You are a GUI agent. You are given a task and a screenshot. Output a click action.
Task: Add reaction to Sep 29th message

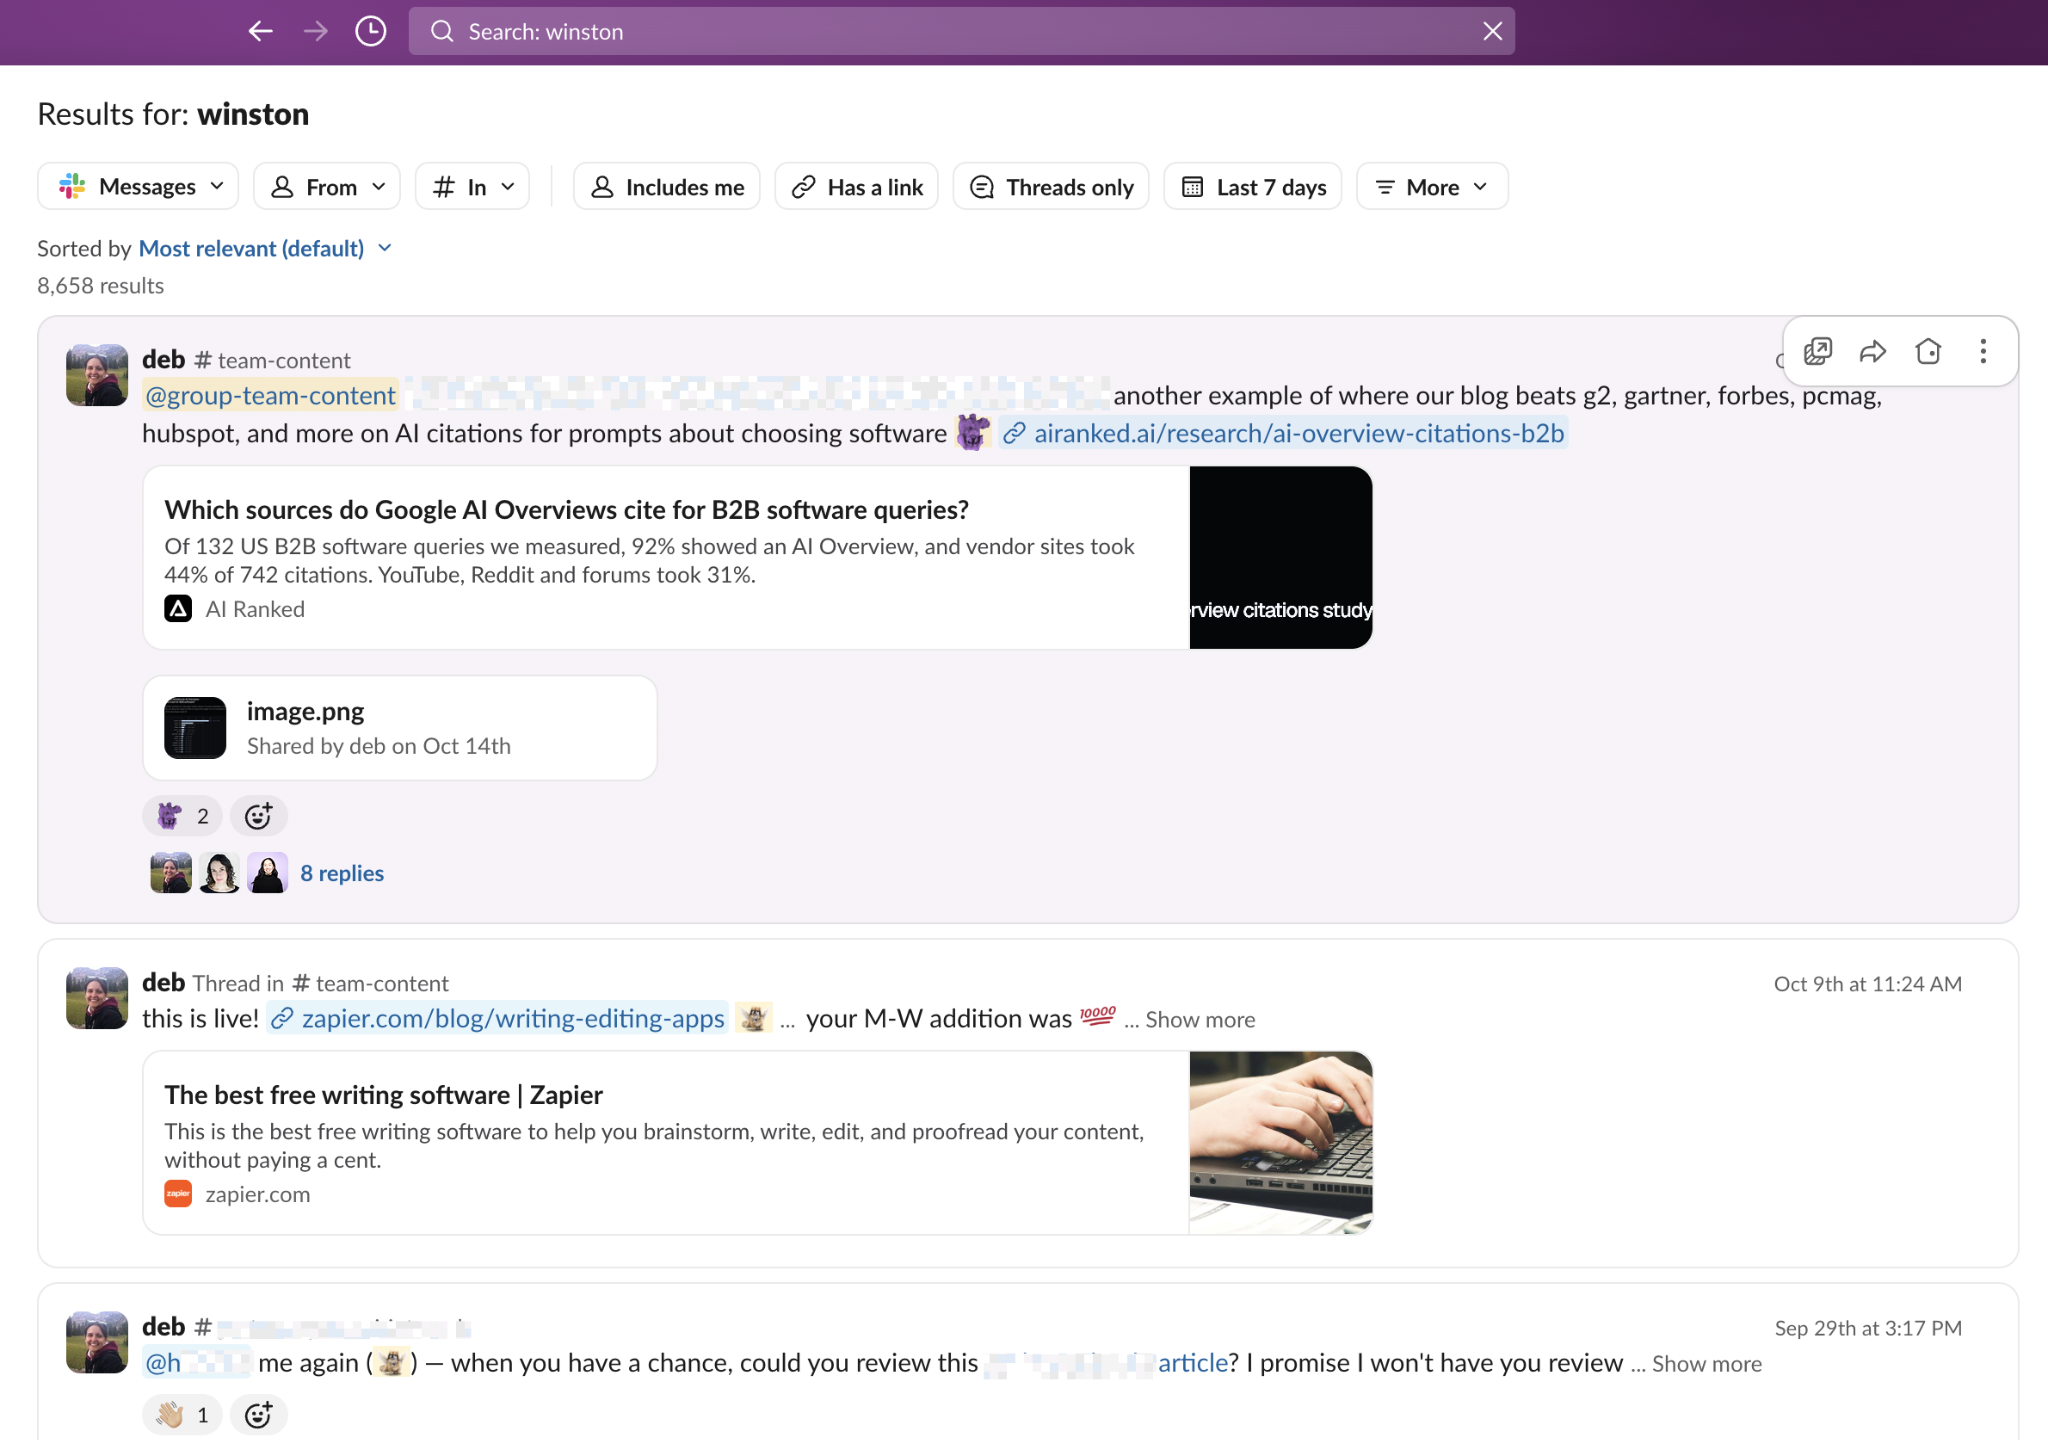tap(258, 1414)
